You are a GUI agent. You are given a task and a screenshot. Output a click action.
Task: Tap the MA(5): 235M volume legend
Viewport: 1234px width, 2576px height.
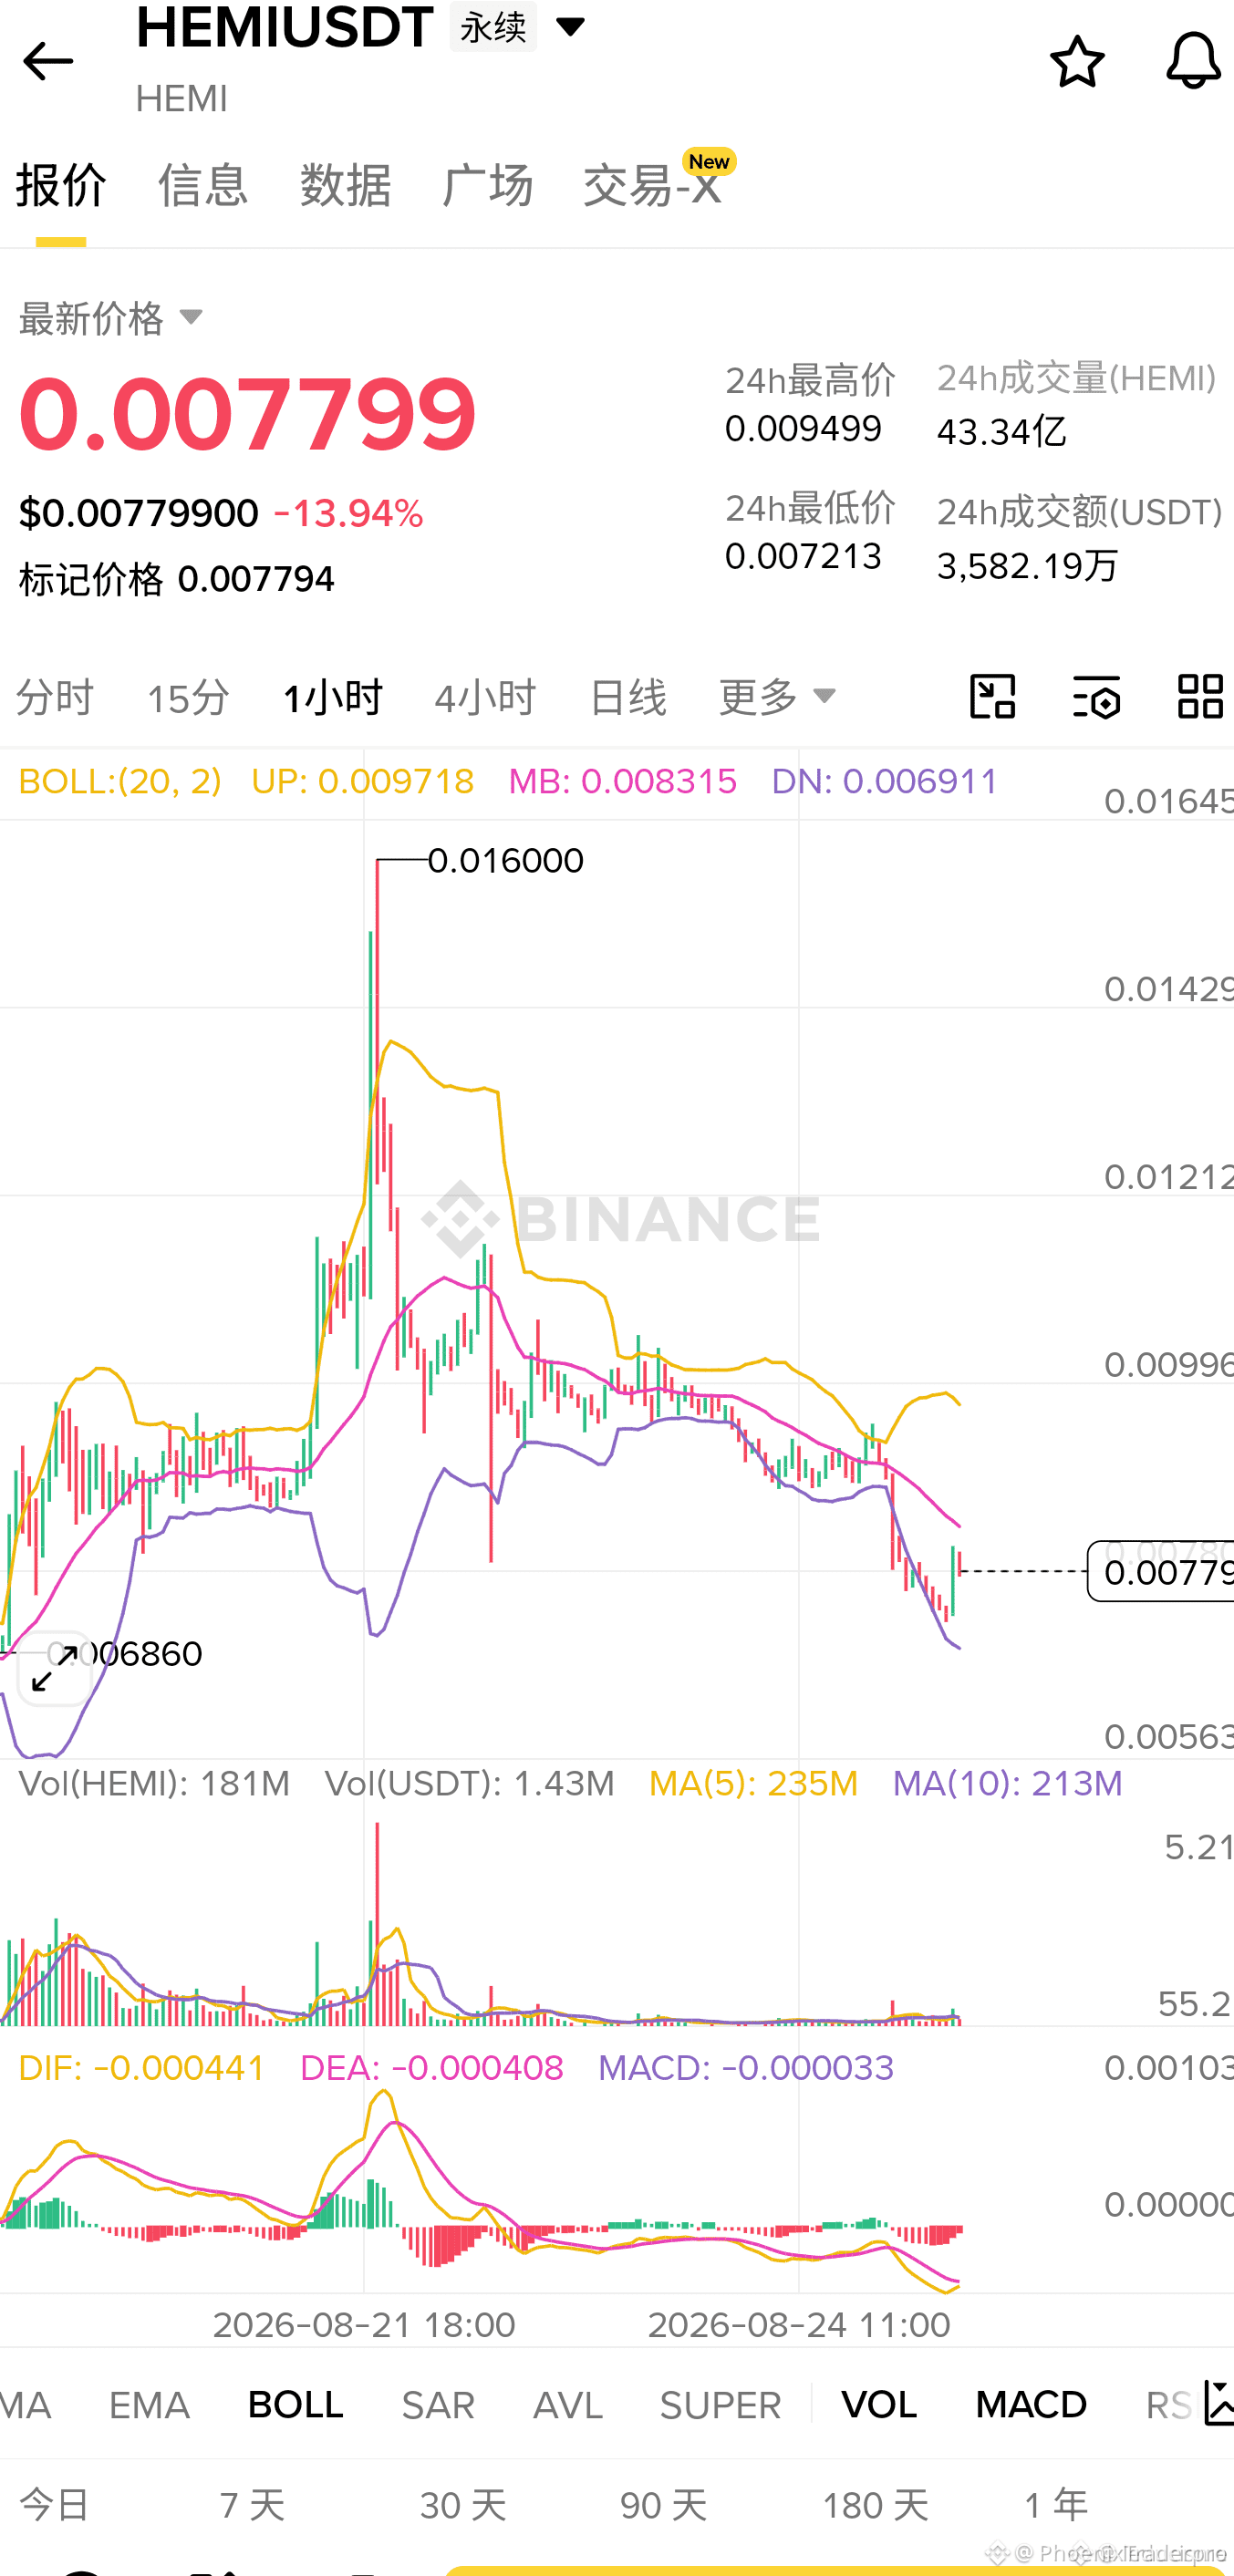tap(753, 1784)
